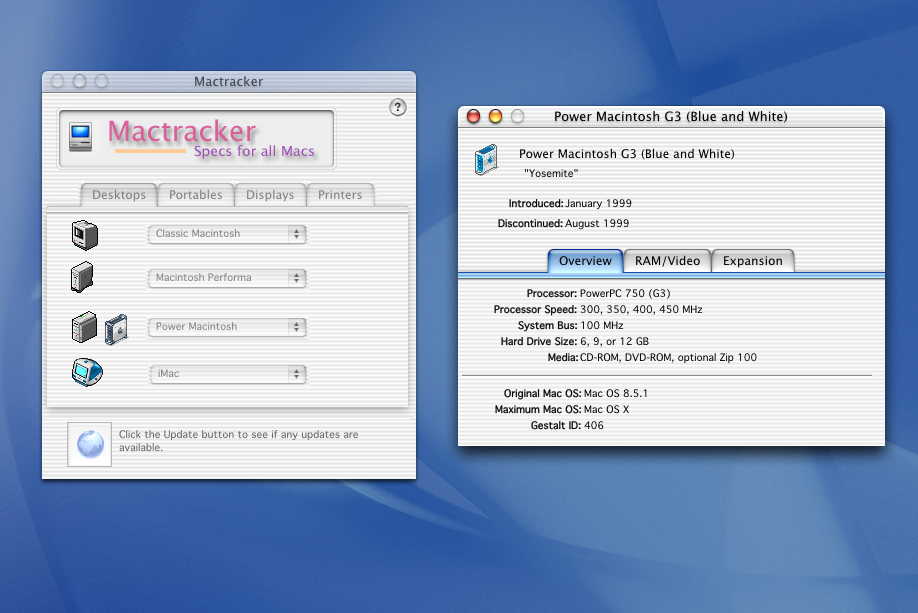
Task: Switch to the Printers tab
Action: point(340,195)
